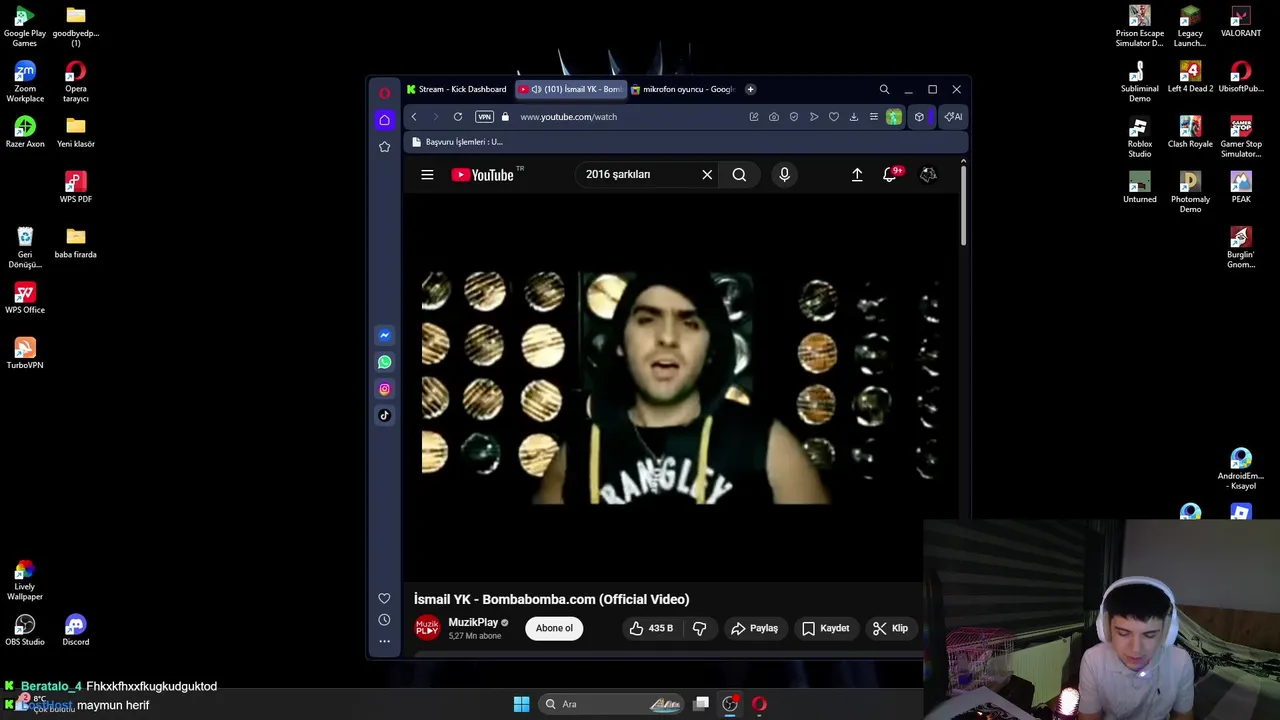Click the taskbar Ara search box
The image size is (1280, 720).
pos(610,704)
